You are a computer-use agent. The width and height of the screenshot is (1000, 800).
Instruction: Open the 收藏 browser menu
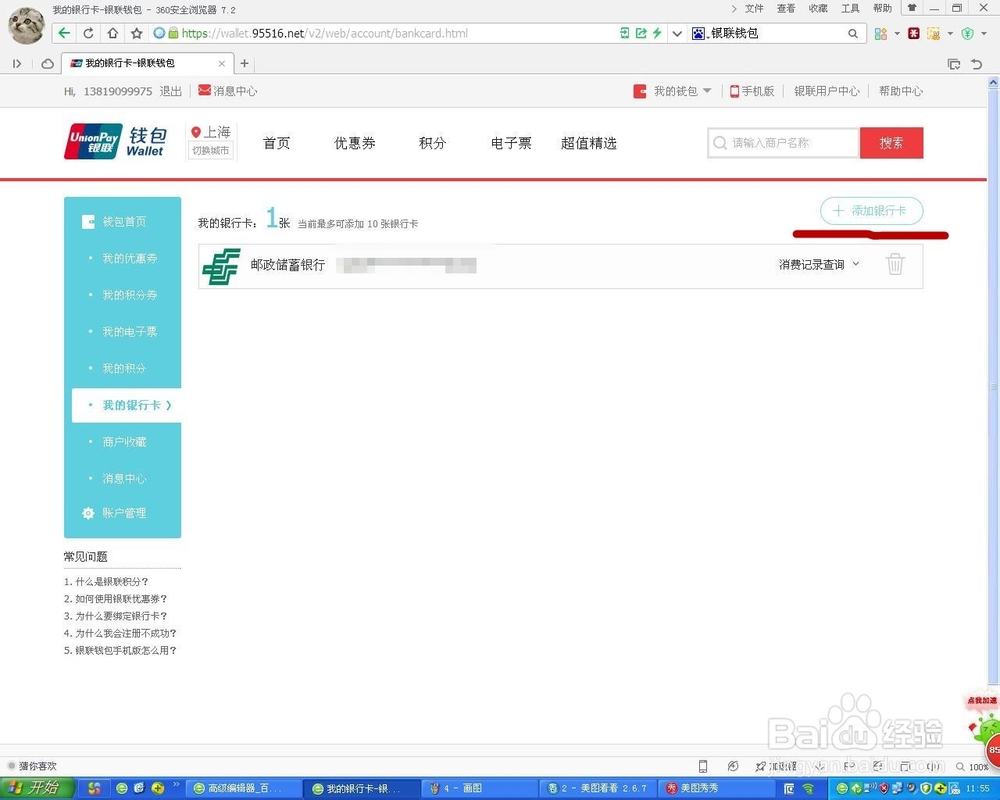(818, 8)
